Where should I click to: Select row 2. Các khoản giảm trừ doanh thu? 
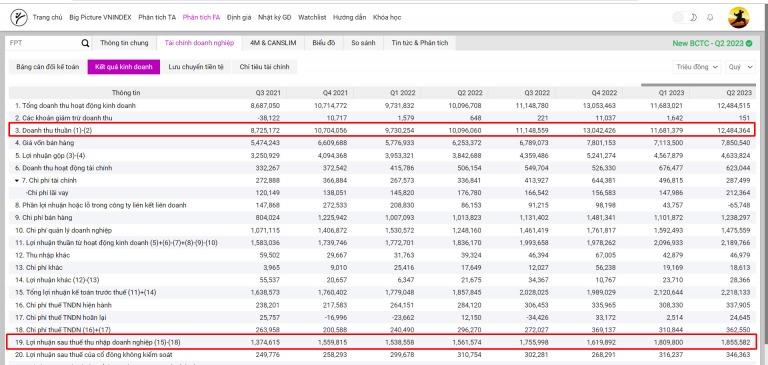(382, 118)
